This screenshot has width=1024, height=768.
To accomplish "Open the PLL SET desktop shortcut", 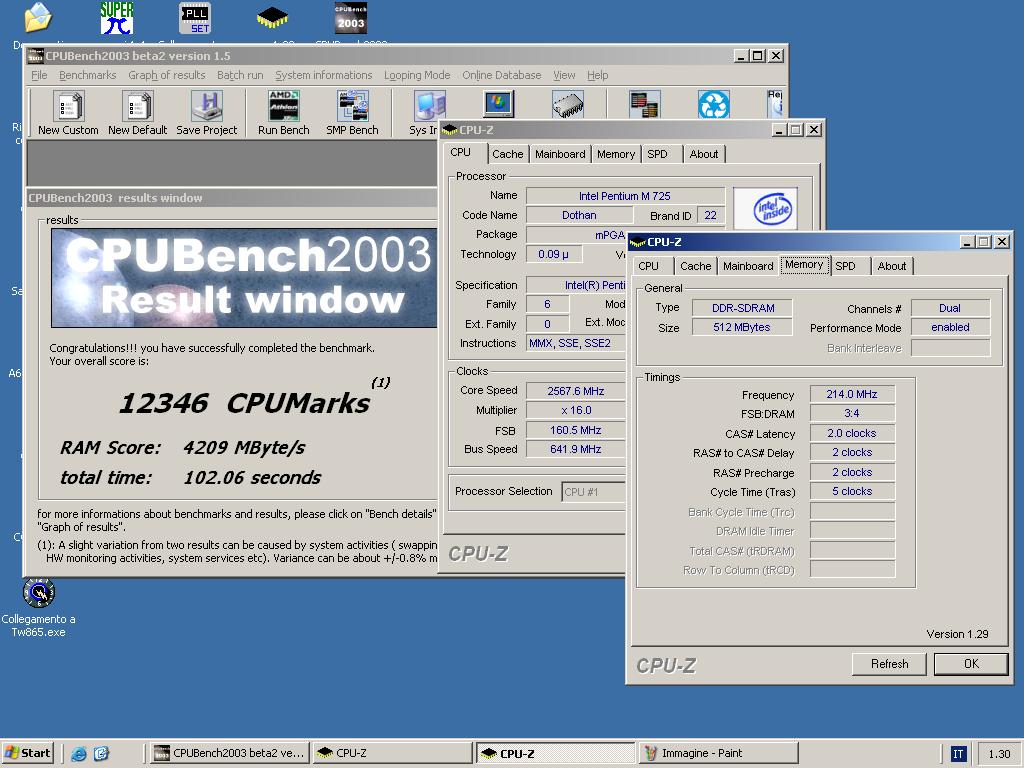I will pyautogui.click(x=194, y=18).
